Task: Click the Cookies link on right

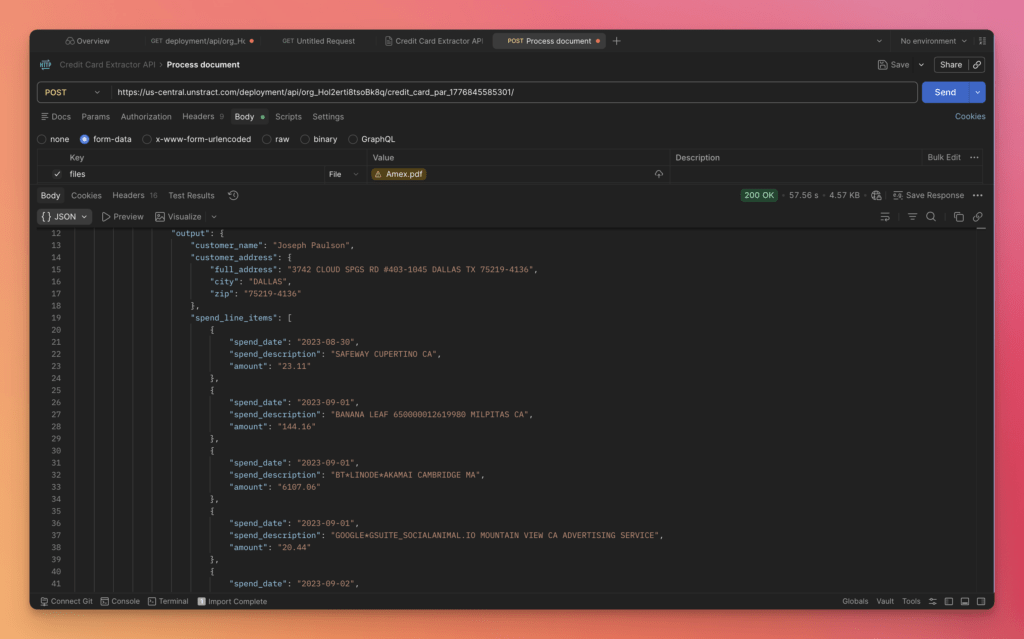Action: 969,117
